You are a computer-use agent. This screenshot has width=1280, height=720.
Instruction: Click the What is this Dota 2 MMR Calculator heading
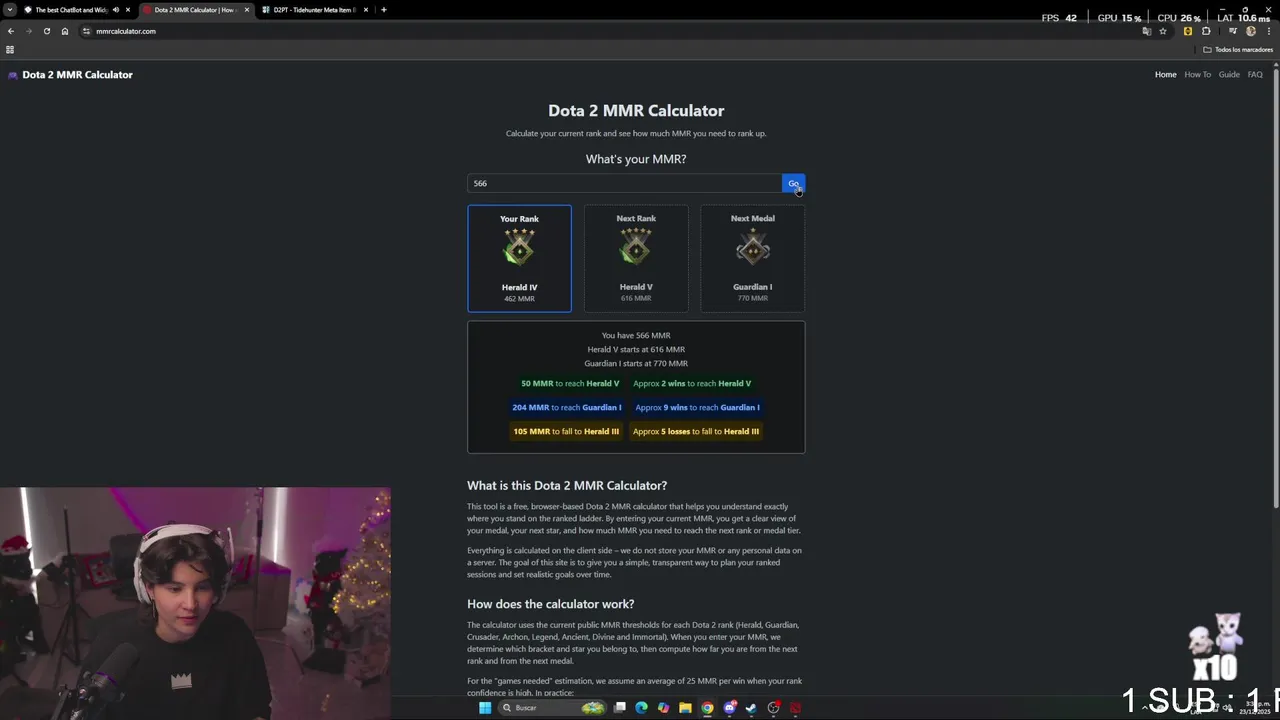point(567,485)
